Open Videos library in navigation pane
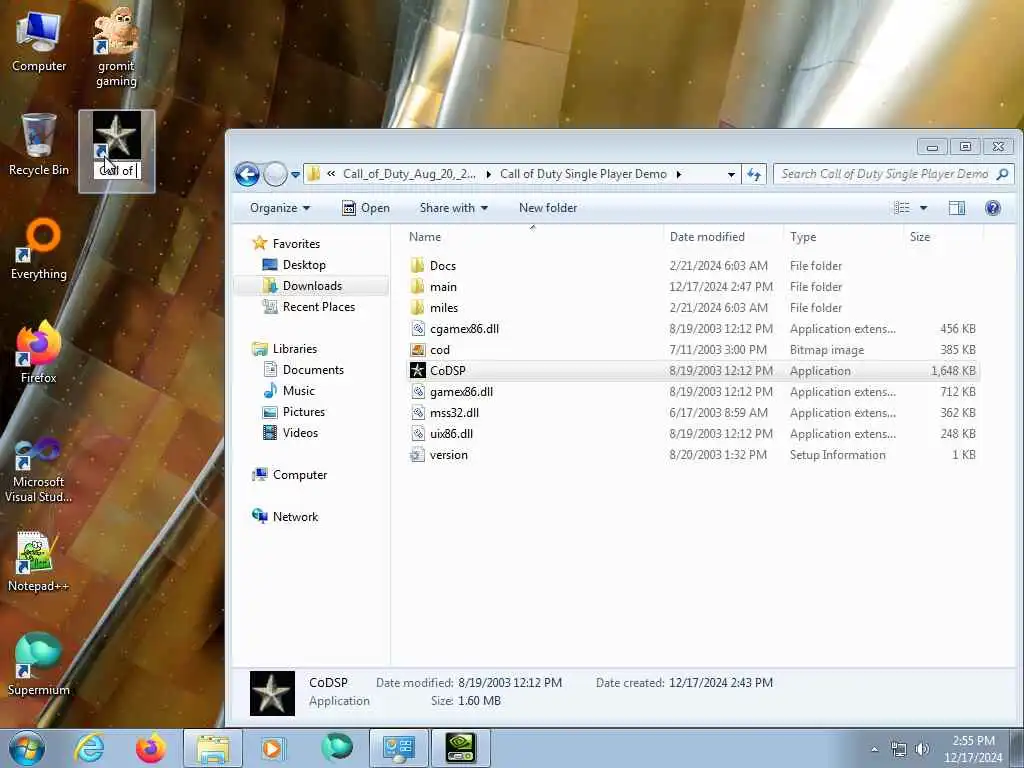The height and width of the screenshot is (768, 1024). (x=290, y=432)
